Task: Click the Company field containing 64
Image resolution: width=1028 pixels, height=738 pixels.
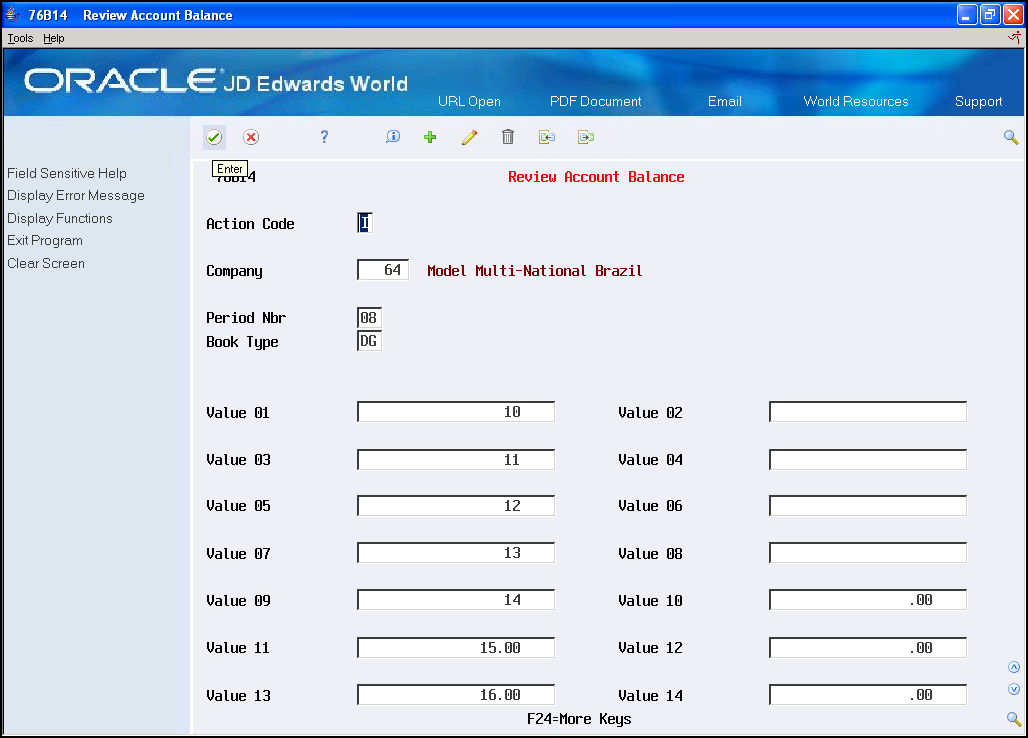Action: click(383, 270)
